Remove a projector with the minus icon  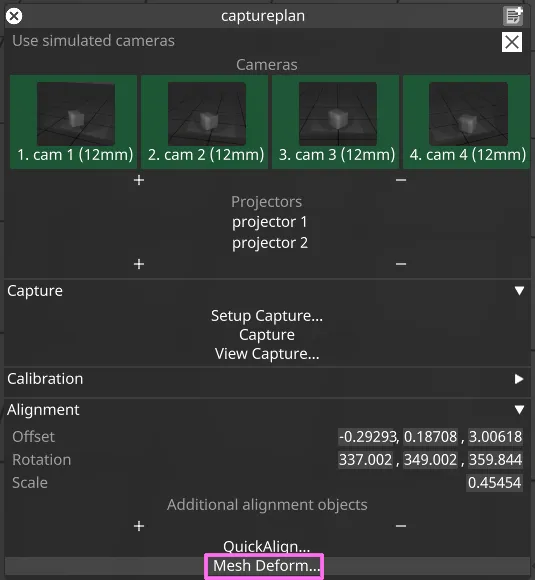(401, 264)
